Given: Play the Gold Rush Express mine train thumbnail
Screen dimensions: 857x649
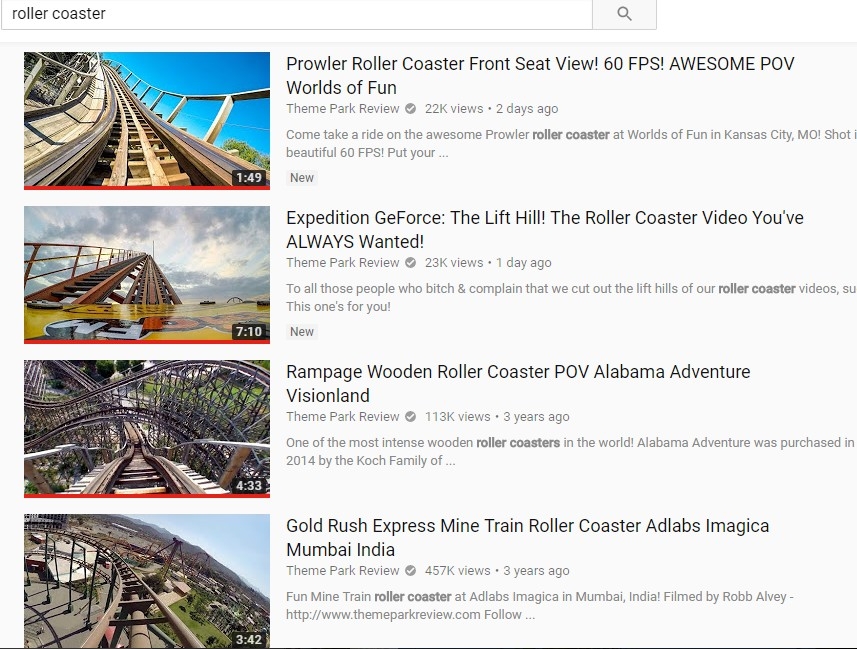Looking at the screenshot, I should click(147, 581).
